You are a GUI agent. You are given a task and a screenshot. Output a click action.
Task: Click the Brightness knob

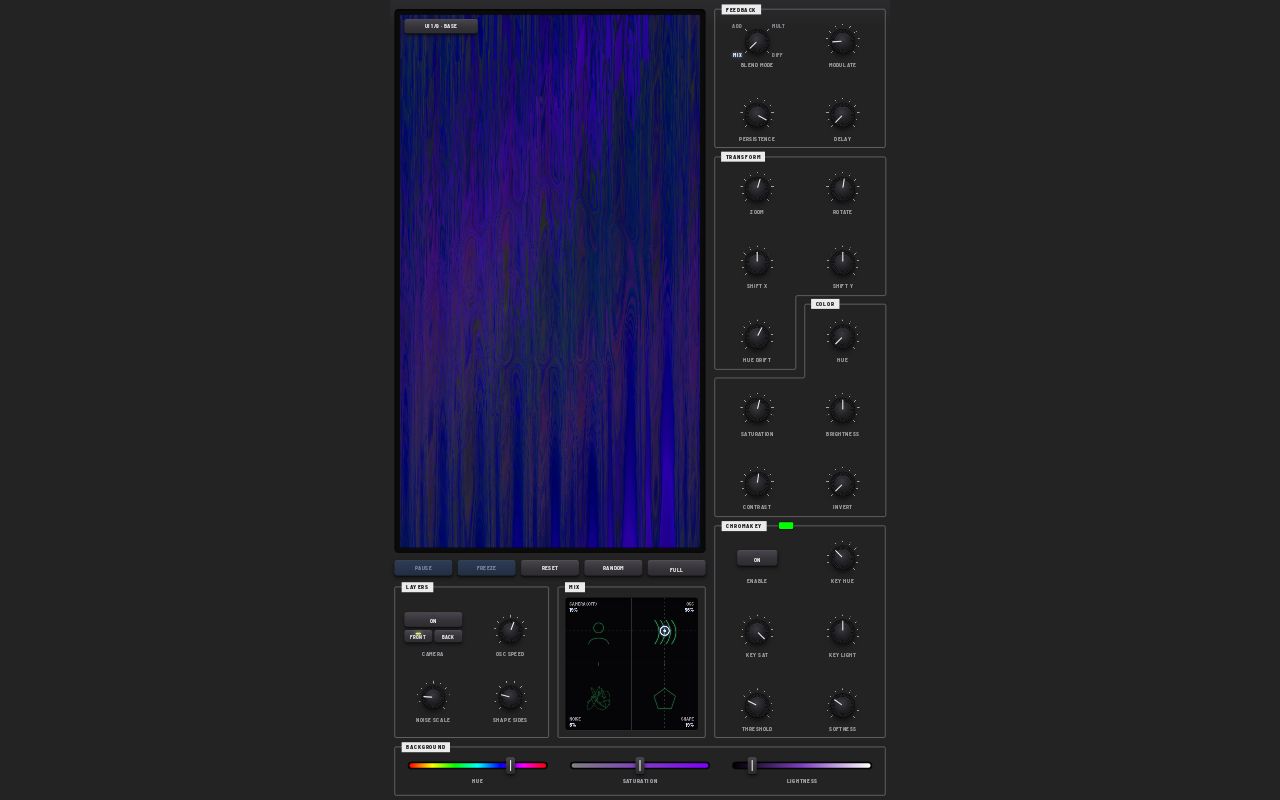tap(843, 410)
